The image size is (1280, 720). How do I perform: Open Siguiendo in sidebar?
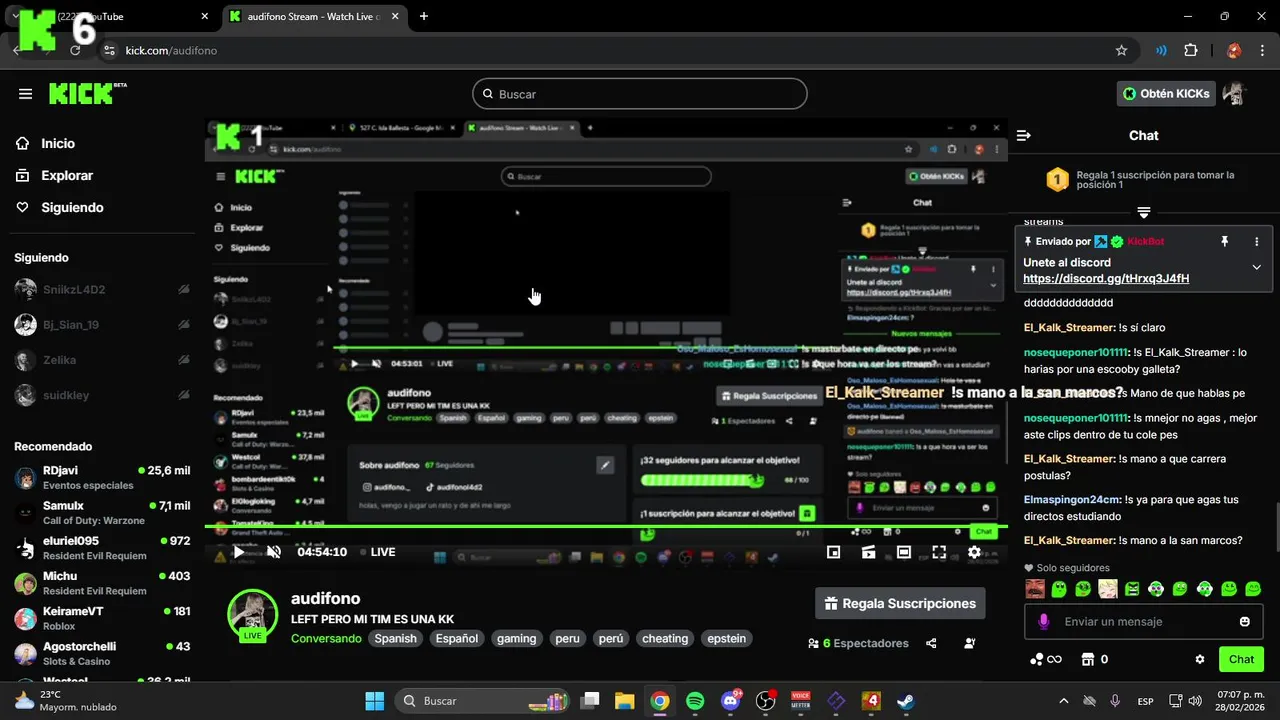(72, 207)
